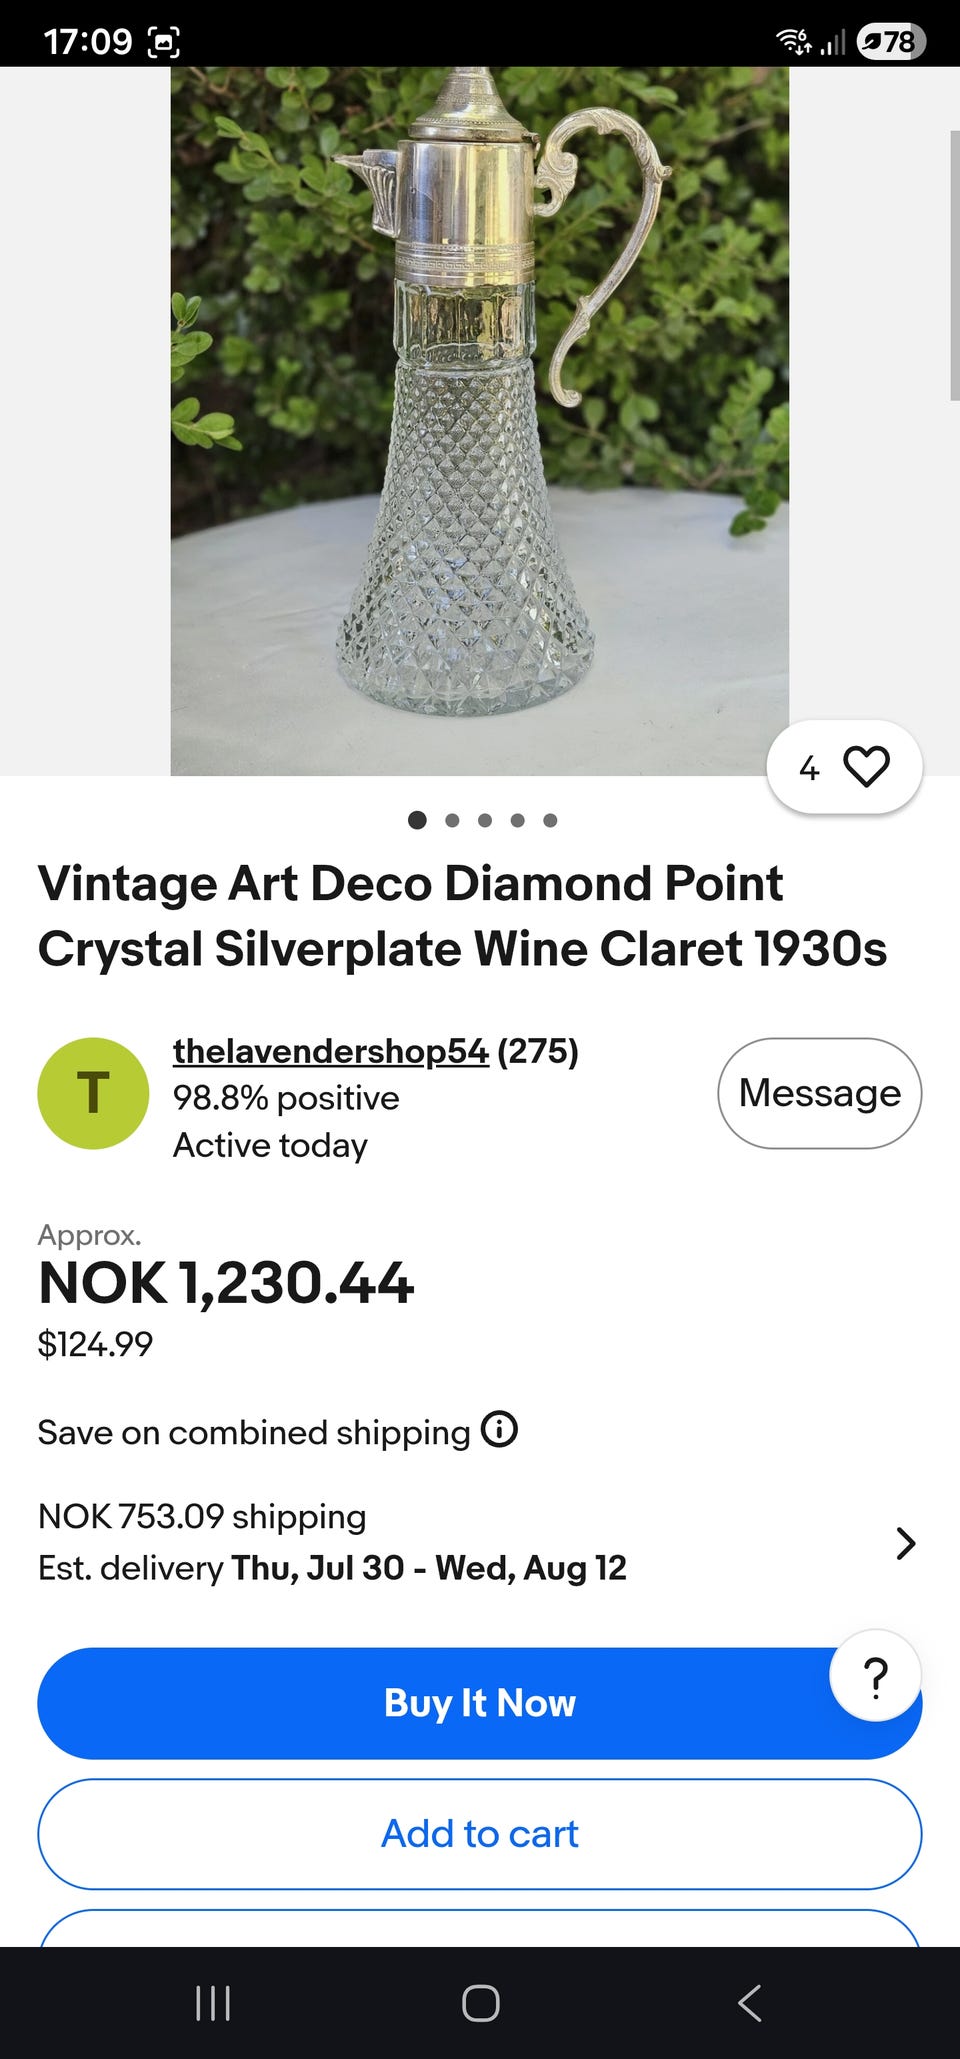The width and height of the screenshot is (960, 2059).
Task: Open Android recent apps icon
Action: [213, 2003]
